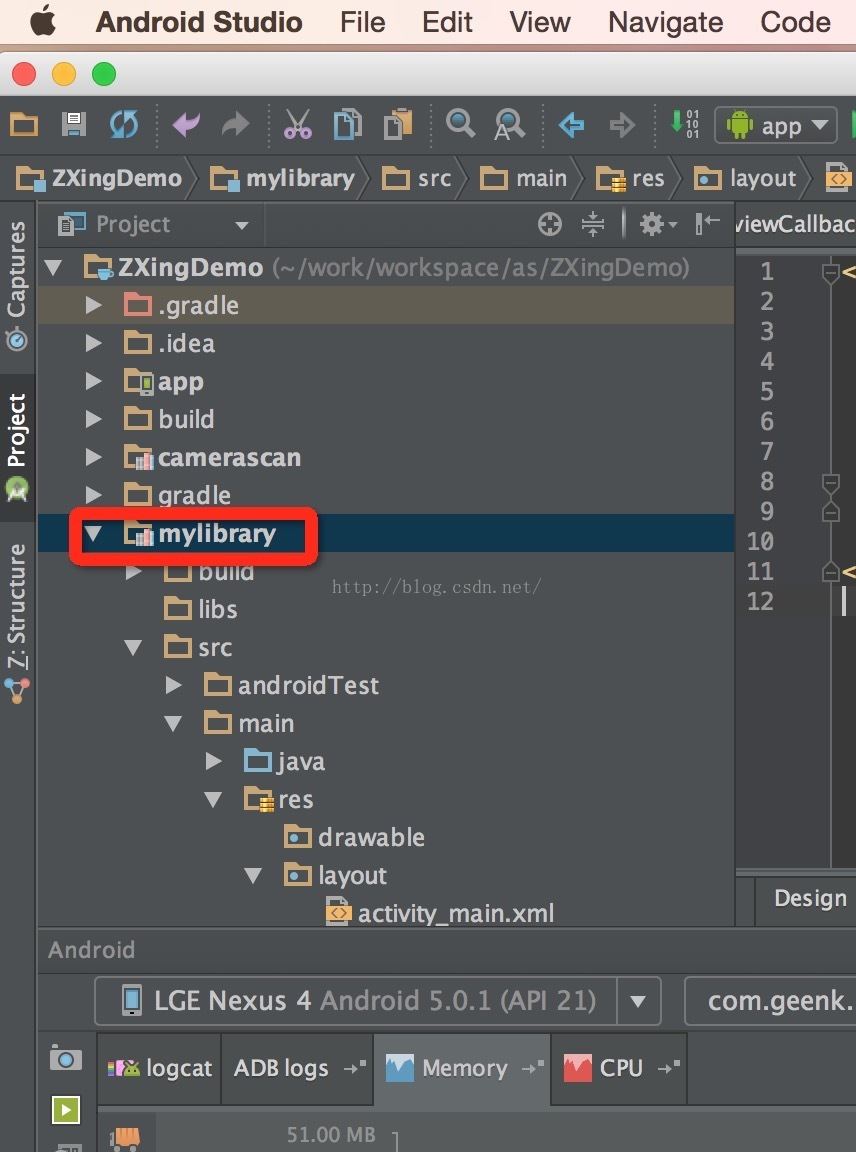
Task: Expand the .idea folder
Action: [93, 343]
